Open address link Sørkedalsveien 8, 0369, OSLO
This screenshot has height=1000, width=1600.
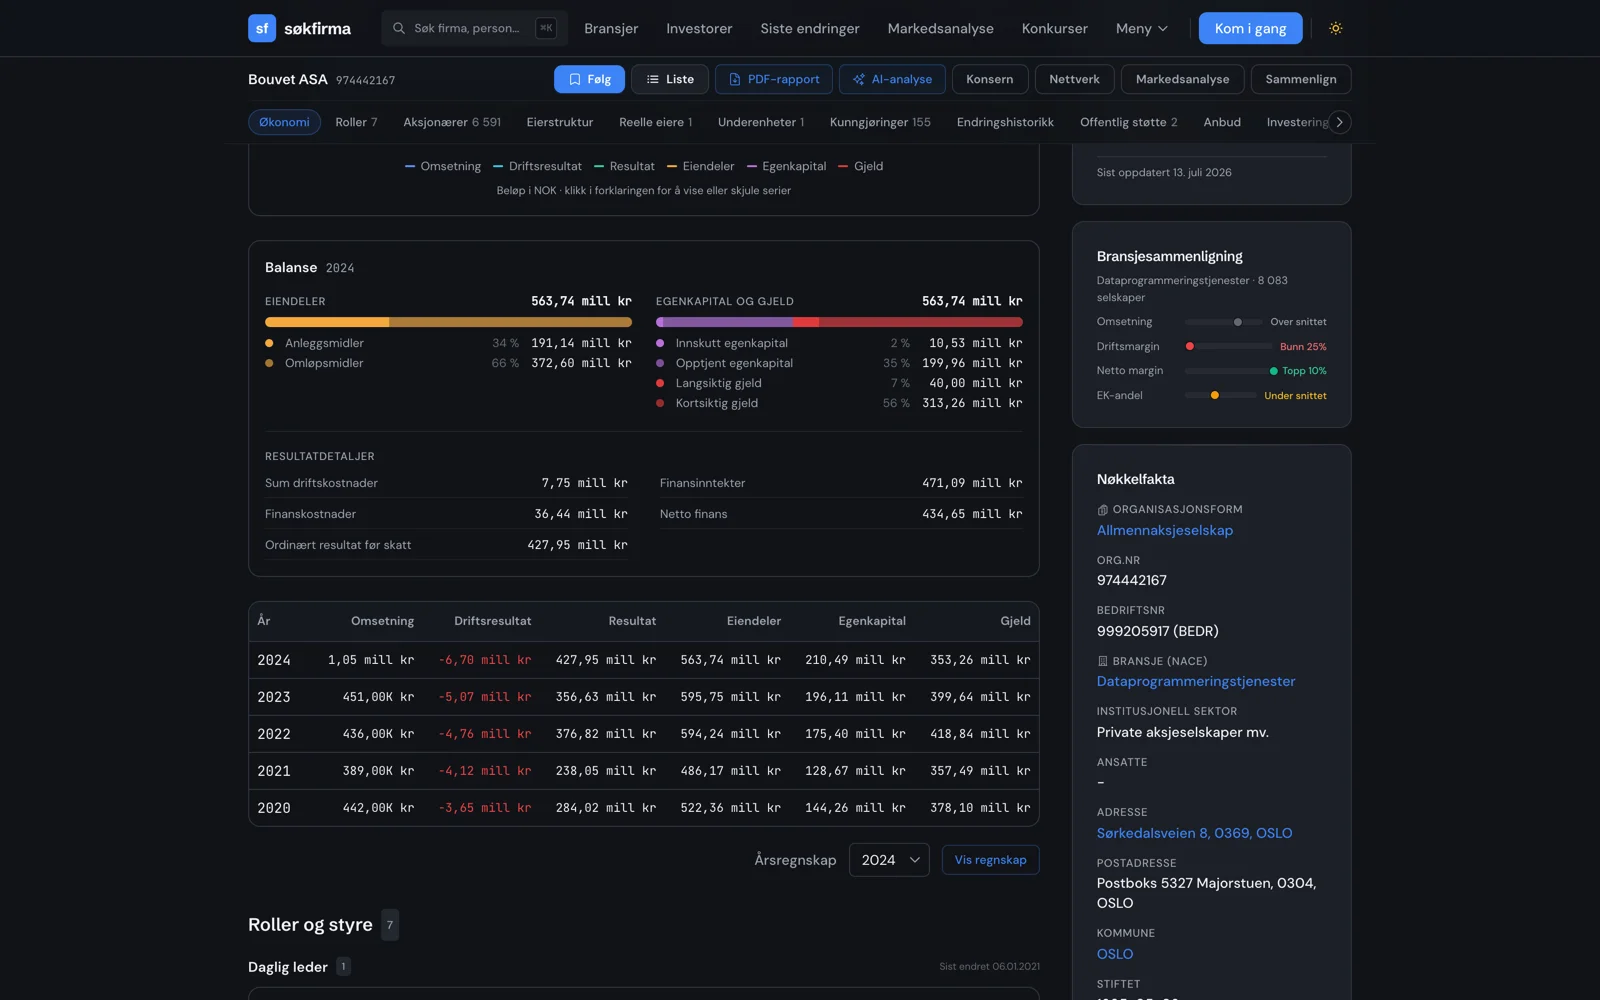coord(1194,833)
